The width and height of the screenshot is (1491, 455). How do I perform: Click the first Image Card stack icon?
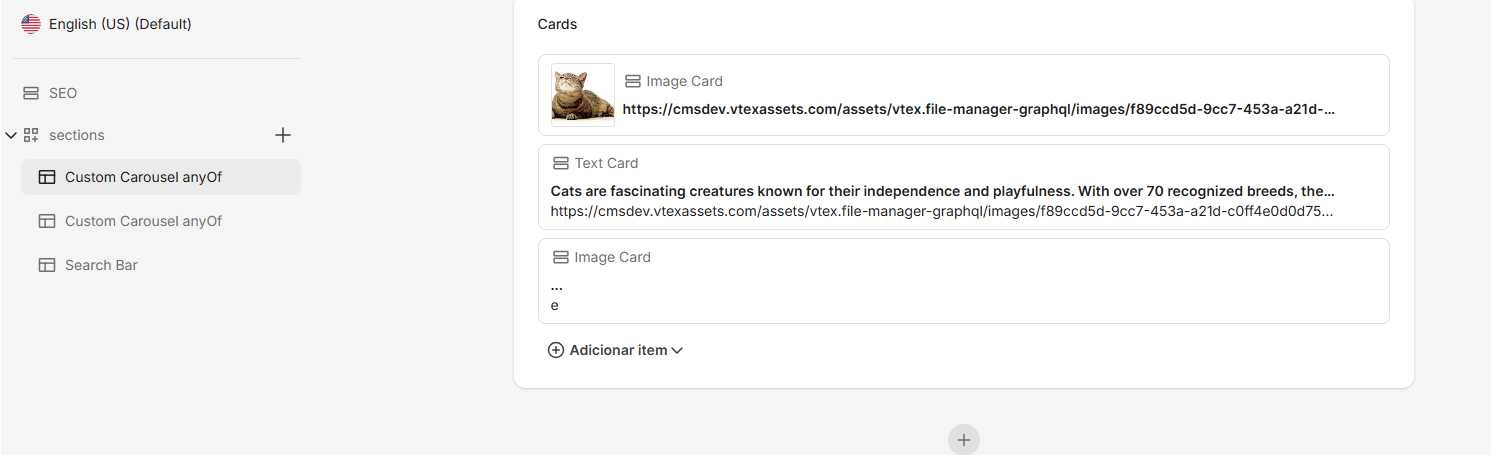tap(633, 81)
